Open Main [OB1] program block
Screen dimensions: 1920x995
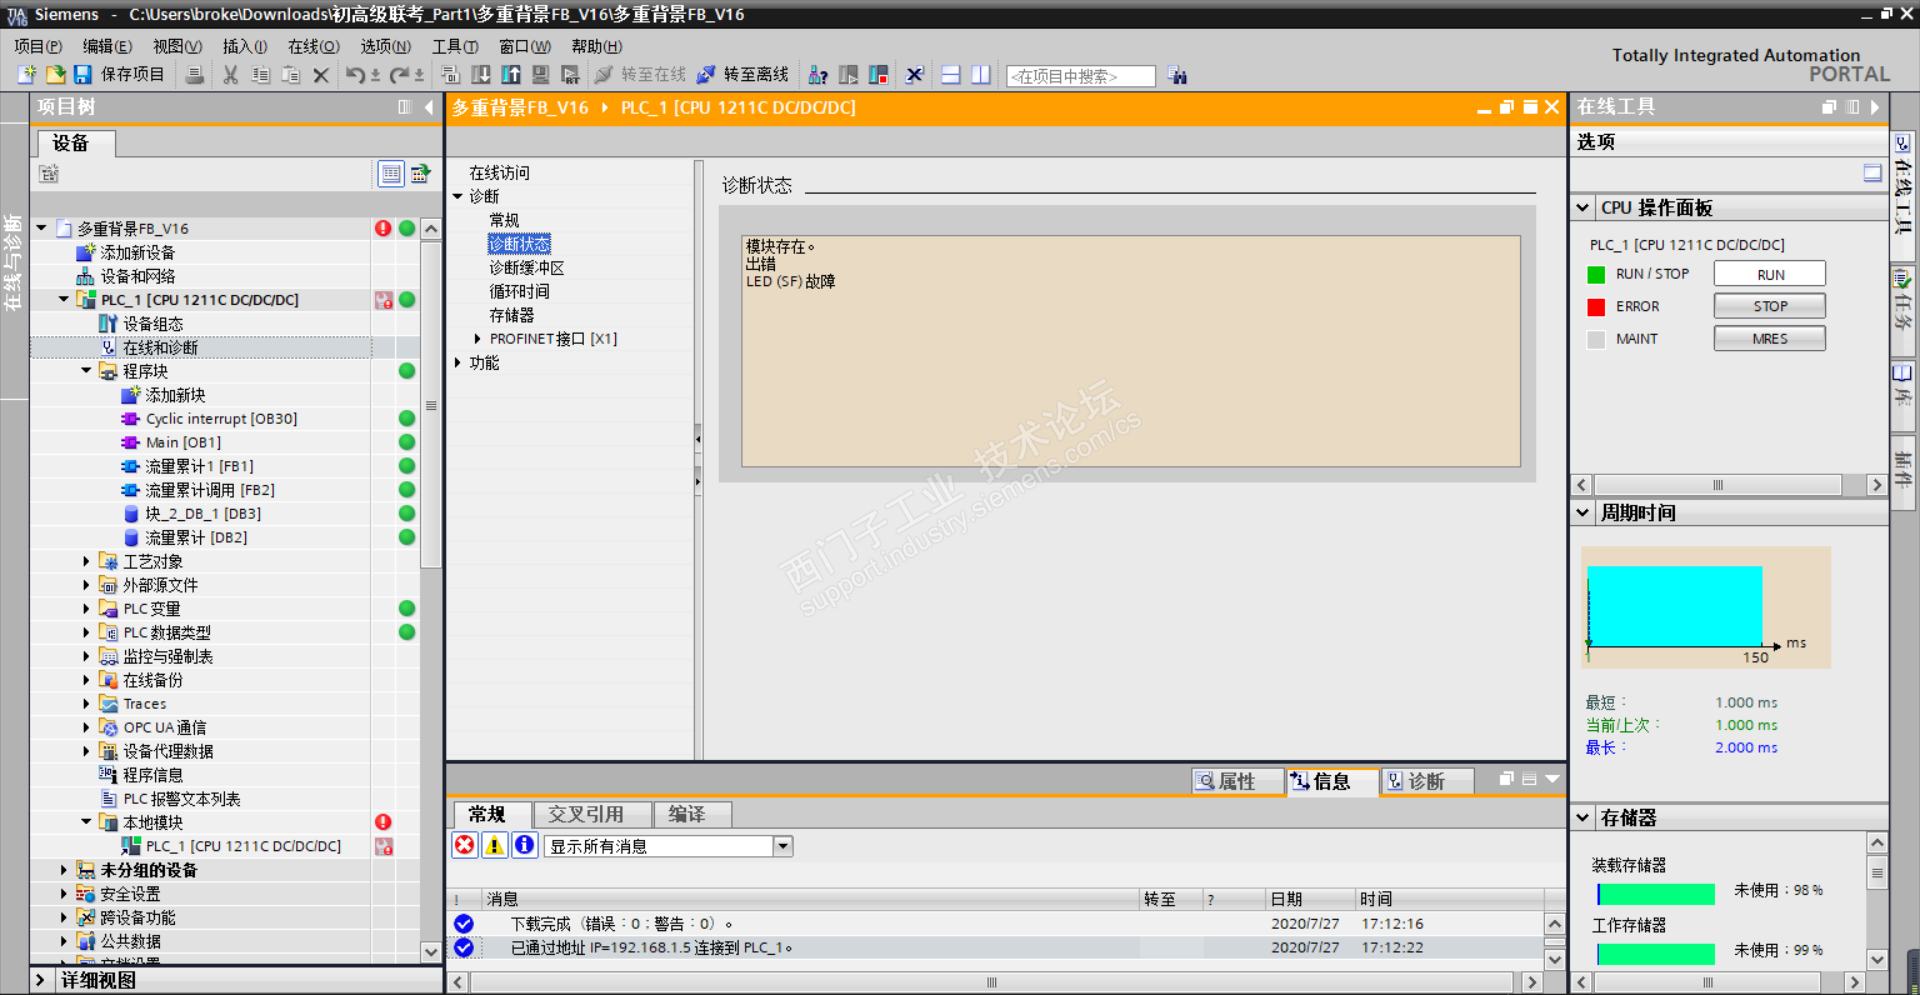[183, 442]
